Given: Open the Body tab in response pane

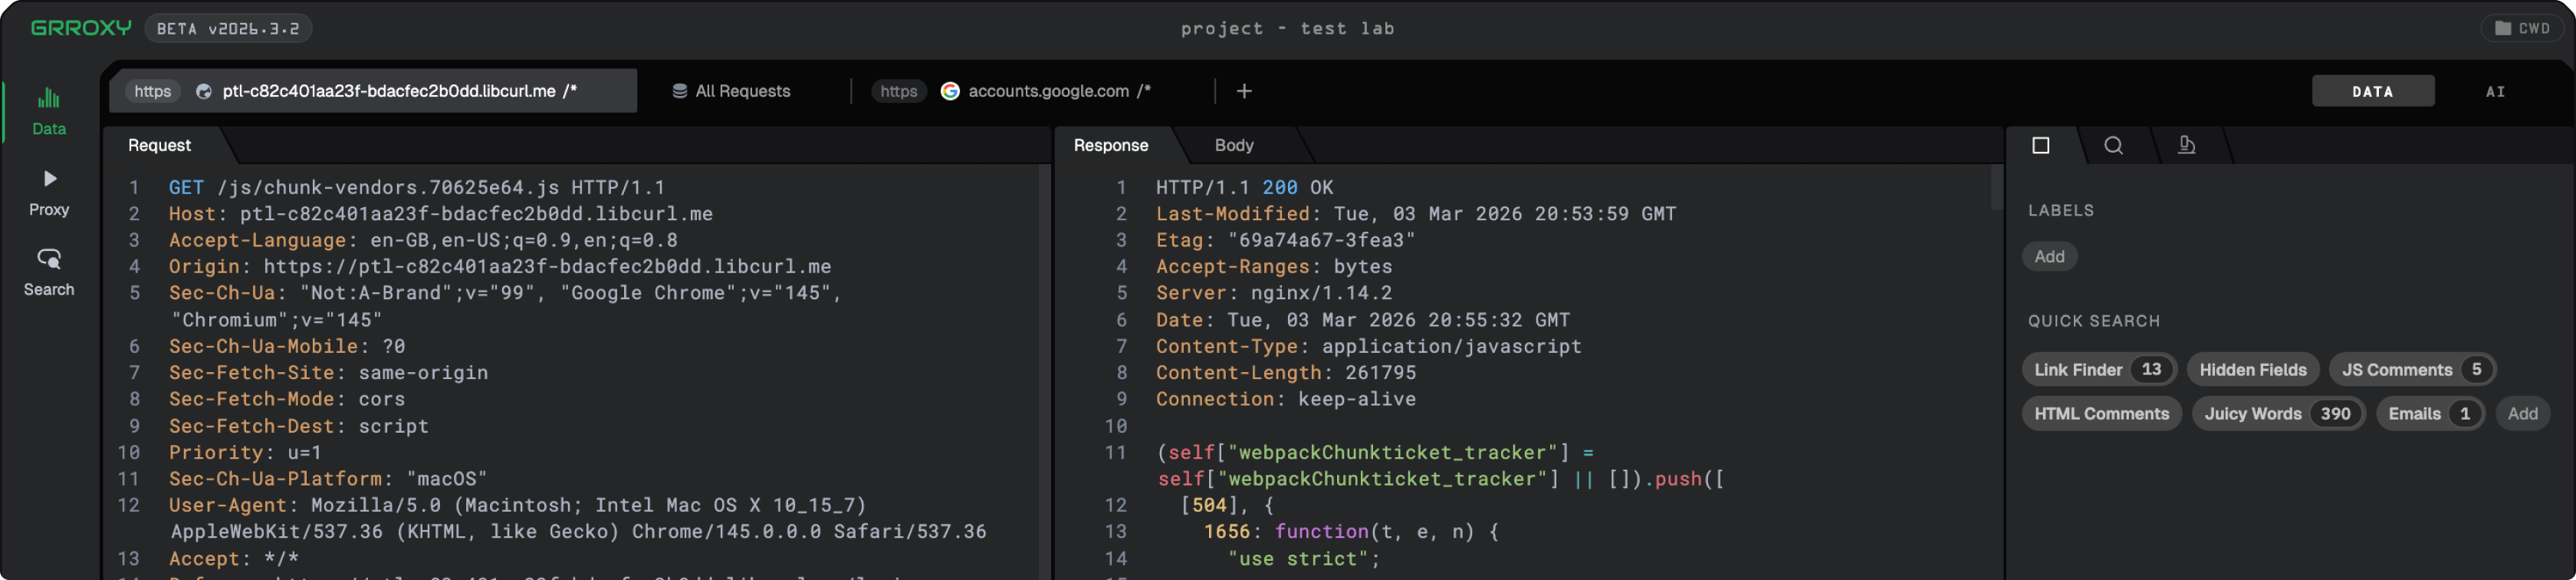Looking at the screenshot, I should [1233, 145].
